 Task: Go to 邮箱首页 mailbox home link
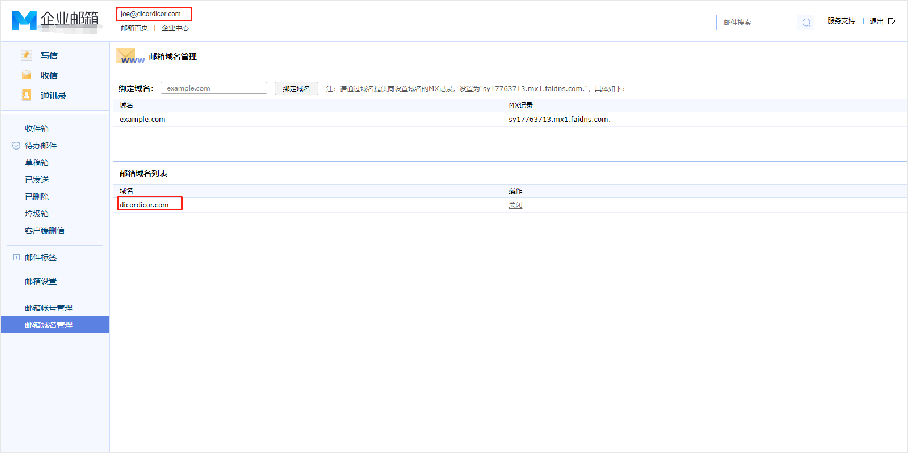134,27
